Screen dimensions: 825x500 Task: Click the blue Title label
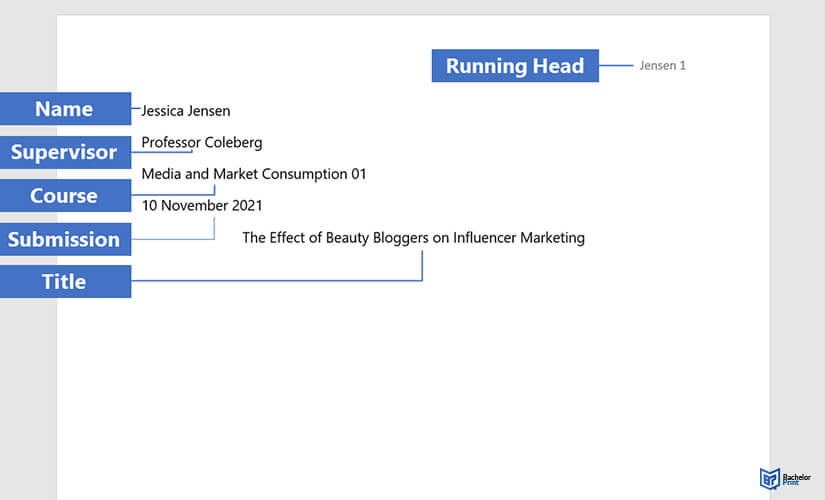[x=64, y=282]
